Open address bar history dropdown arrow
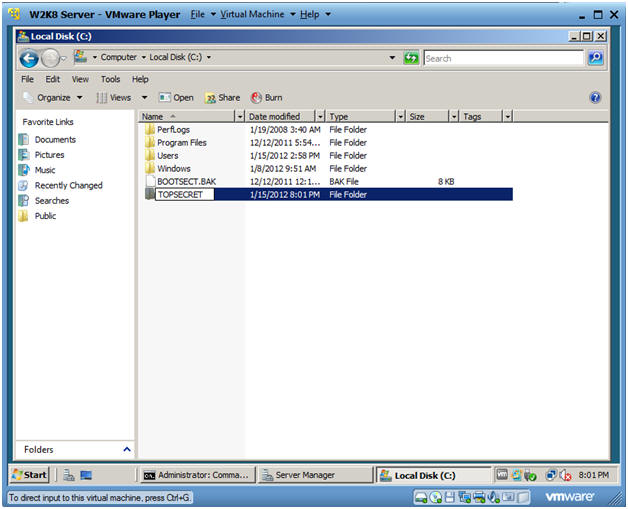628x509 pixels. tap(392, 58)
